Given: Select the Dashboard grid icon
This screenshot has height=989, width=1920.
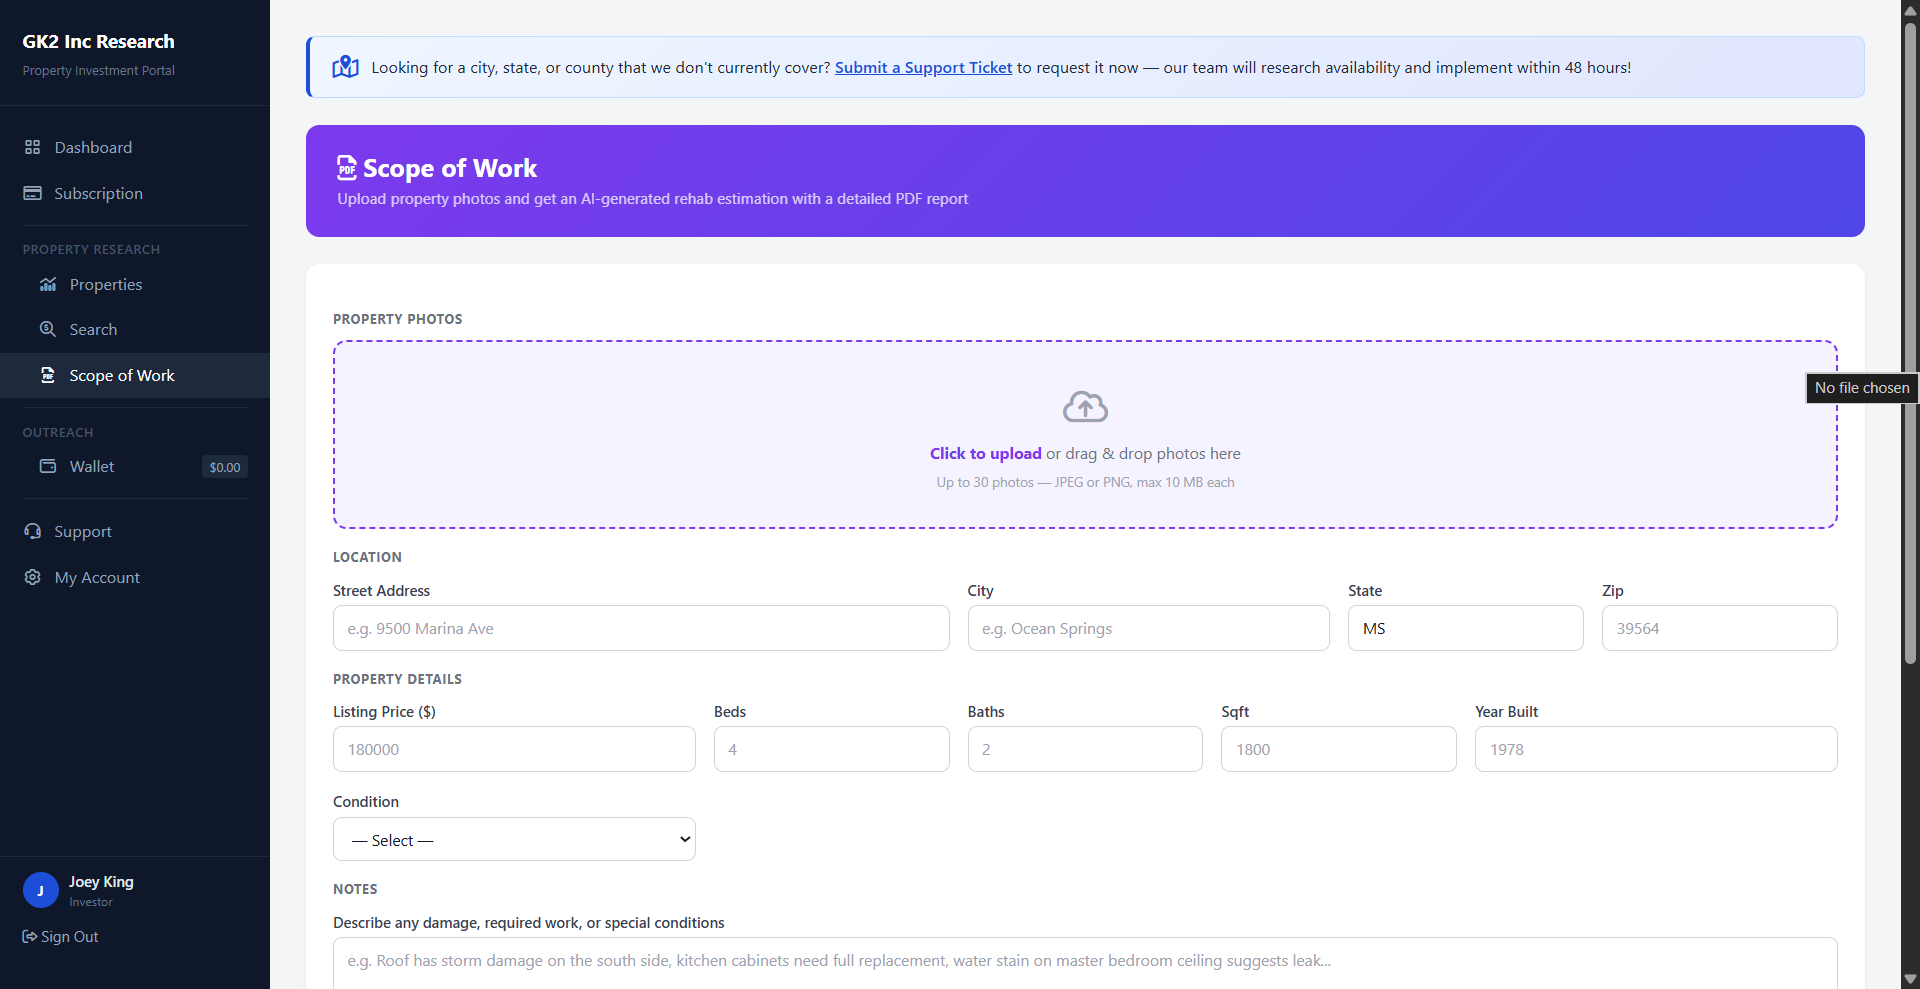Looking at the screenshot, I should coord(33,147).
